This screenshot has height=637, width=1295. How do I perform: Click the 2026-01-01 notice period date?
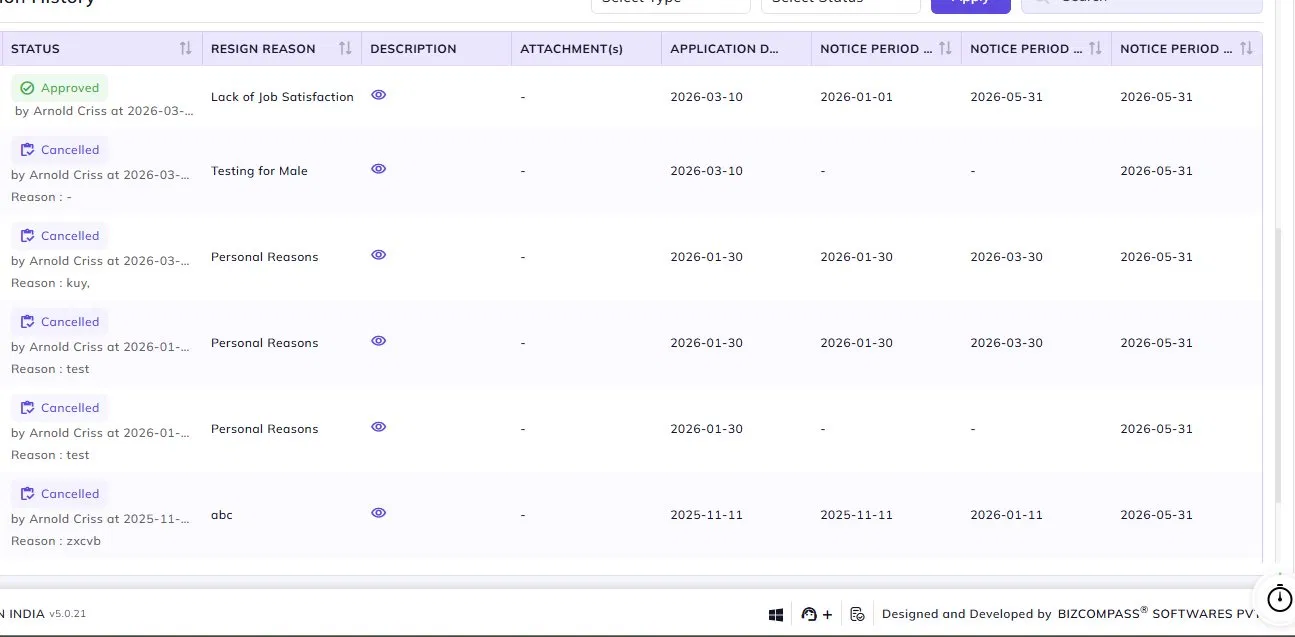pos(856,97)
